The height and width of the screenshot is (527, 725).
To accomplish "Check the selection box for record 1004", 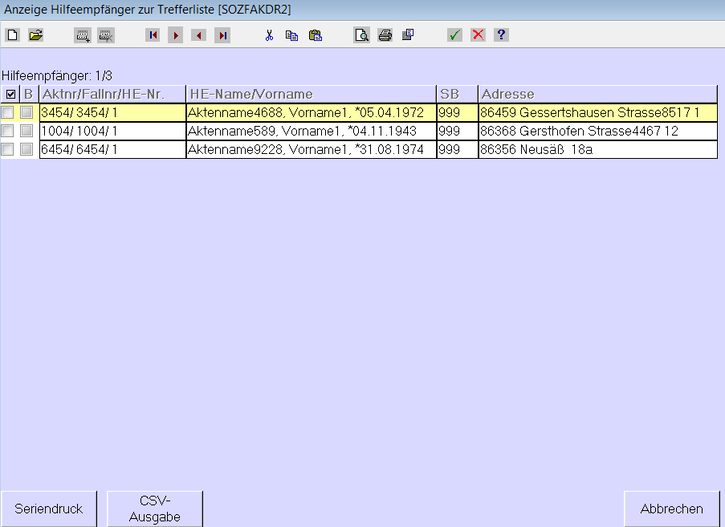I will [x=8, y=131].
